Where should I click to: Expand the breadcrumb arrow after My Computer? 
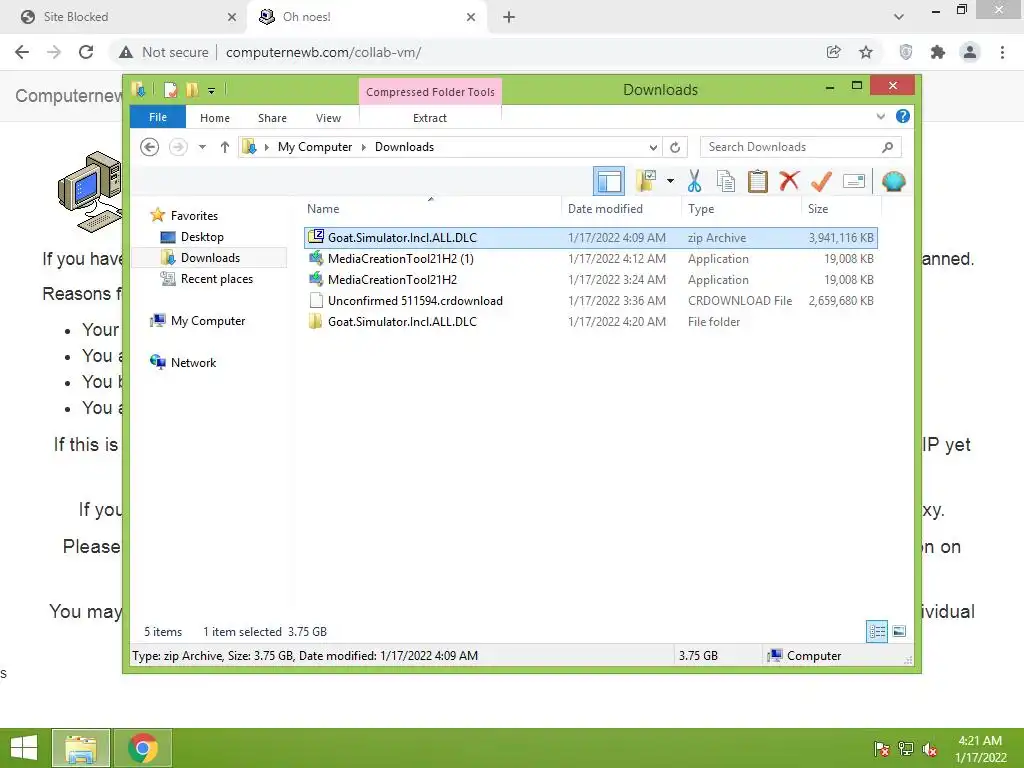[364, 147]
